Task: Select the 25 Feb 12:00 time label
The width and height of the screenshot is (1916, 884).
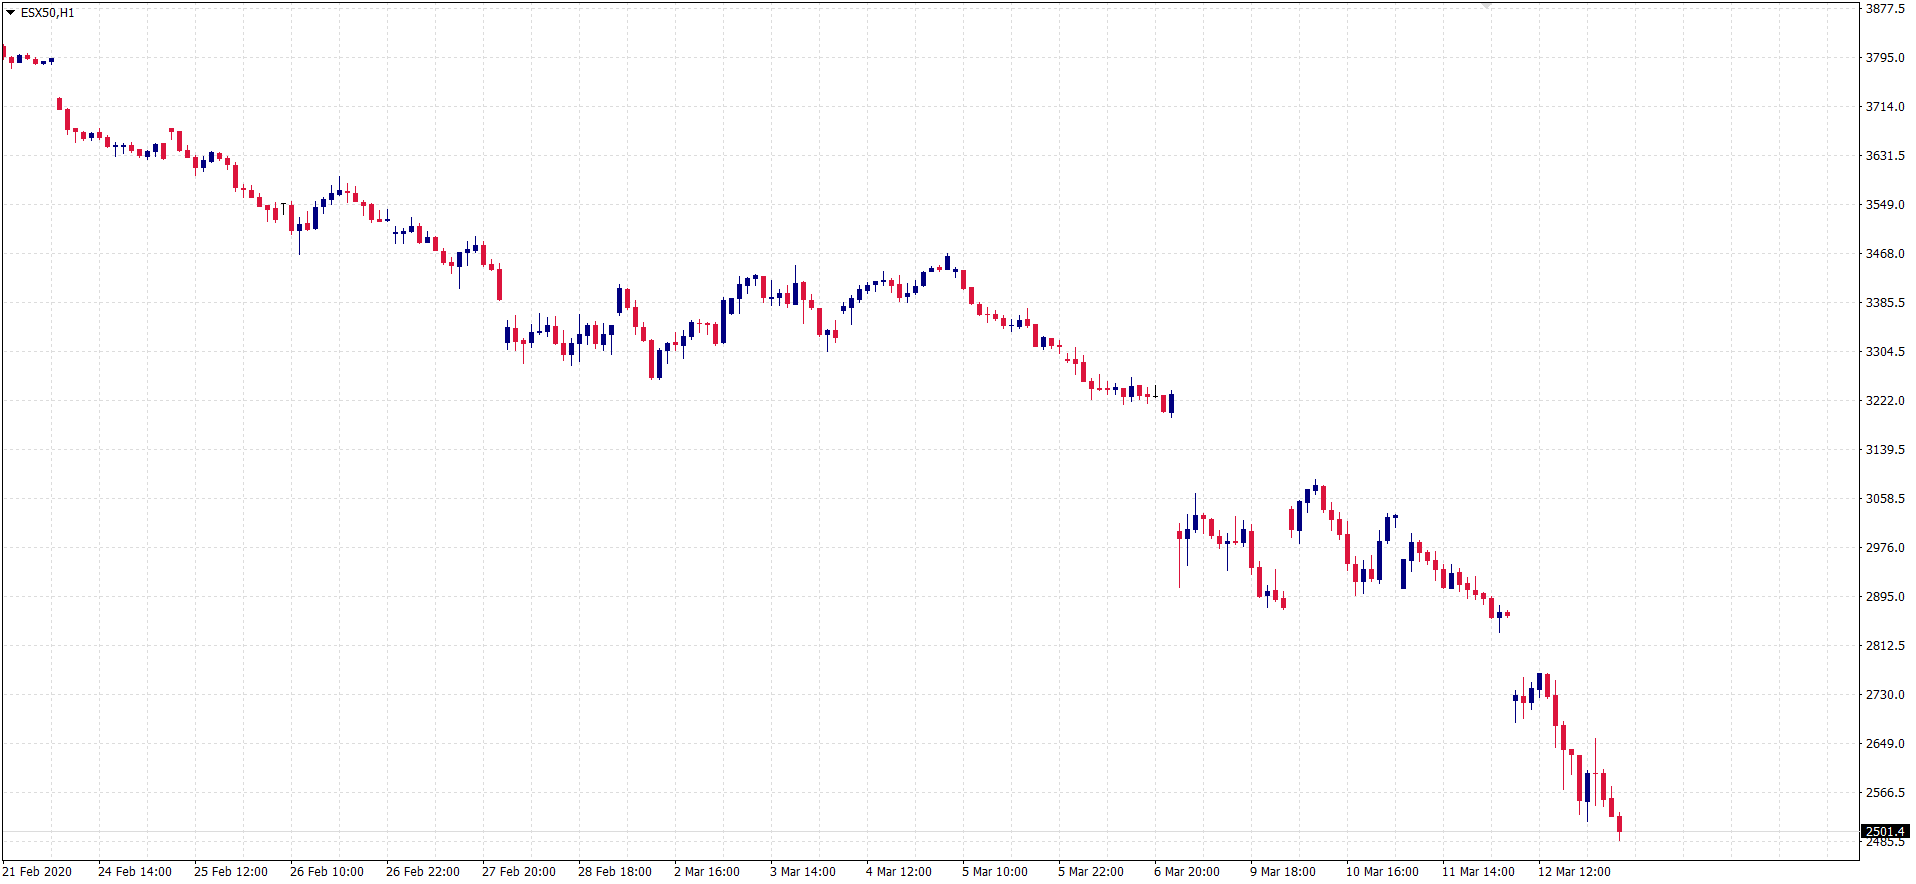Action: pyautogui.click(x=231, y=872)
